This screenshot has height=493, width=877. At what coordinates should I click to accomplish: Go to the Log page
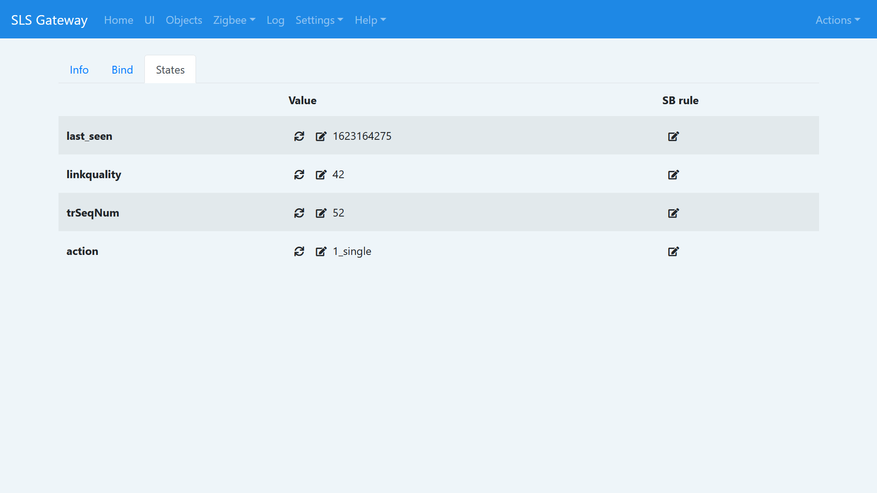(x=275, y=20)
